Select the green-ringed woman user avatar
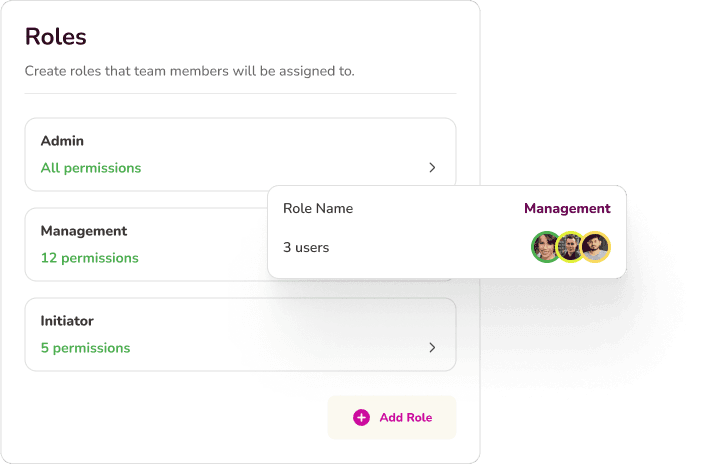This screenshot has height=464, width=711. (545, 247)
